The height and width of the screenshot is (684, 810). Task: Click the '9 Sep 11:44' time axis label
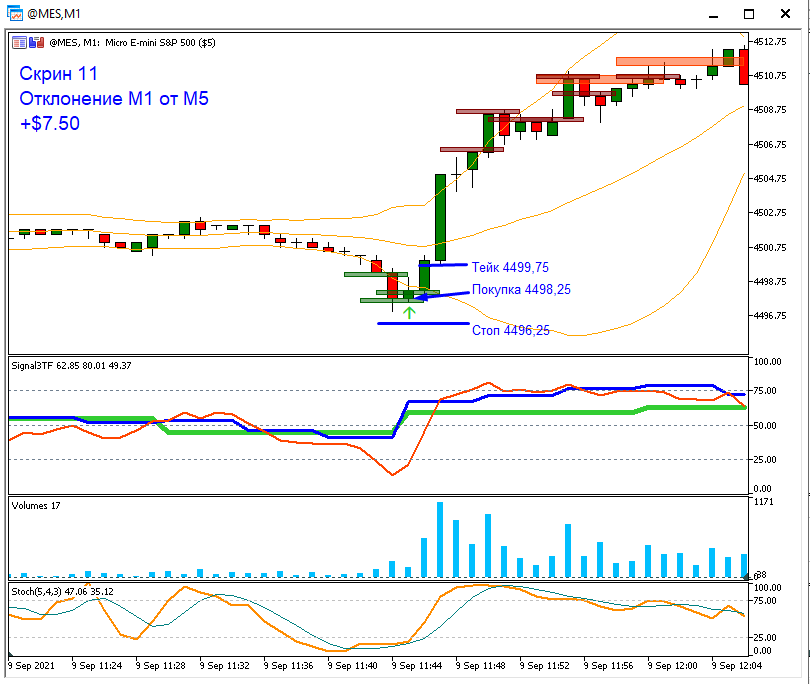[416, 665]
